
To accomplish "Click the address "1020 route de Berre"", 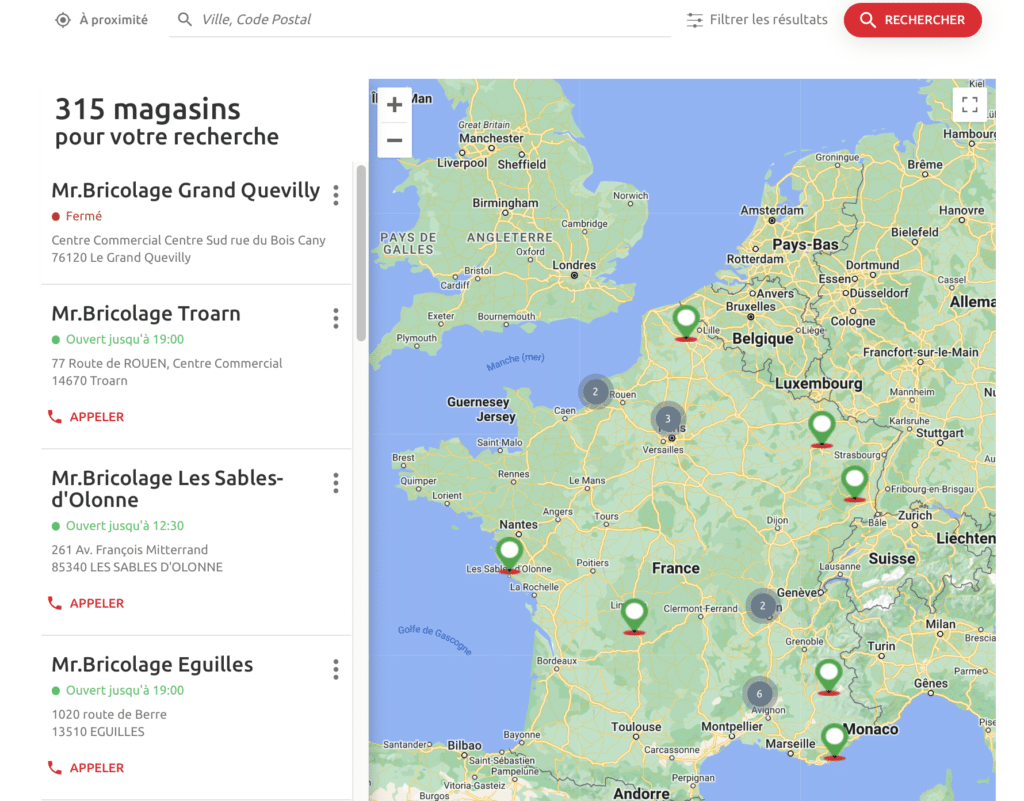I will 109,714.
